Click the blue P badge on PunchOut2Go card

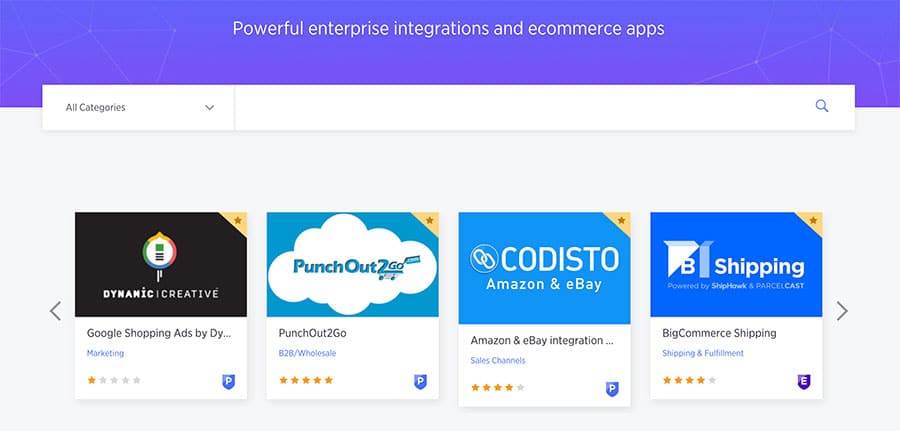421,382
